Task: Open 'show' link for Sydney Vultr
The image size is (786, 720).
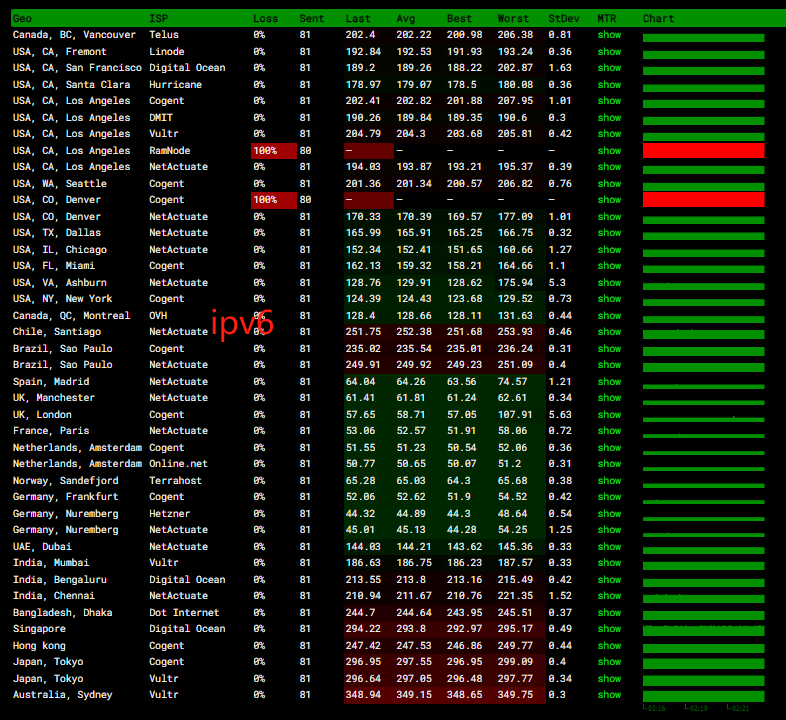Action: click(609, 695)
